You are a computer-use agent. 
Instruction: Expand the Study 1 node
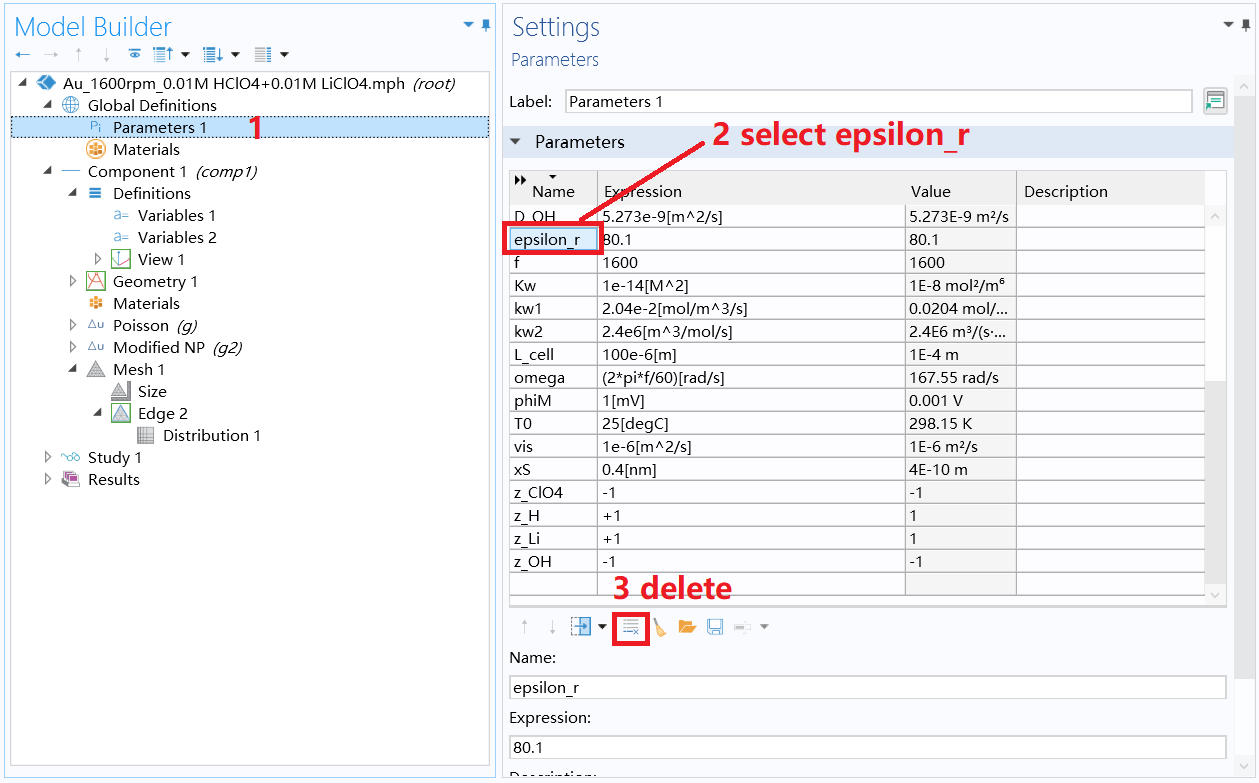tap(48, 457)
